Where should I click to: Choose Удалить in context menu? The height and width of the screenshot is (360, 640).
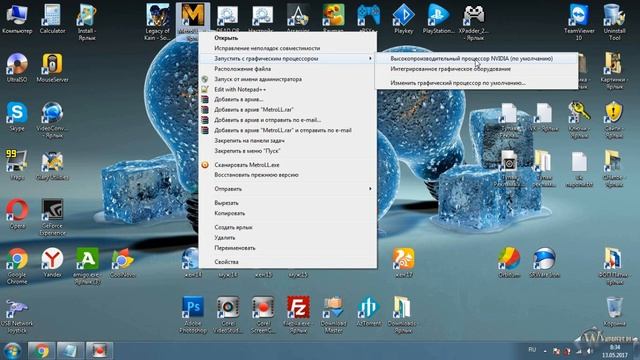pyautogui.click(x=287, y=238)
